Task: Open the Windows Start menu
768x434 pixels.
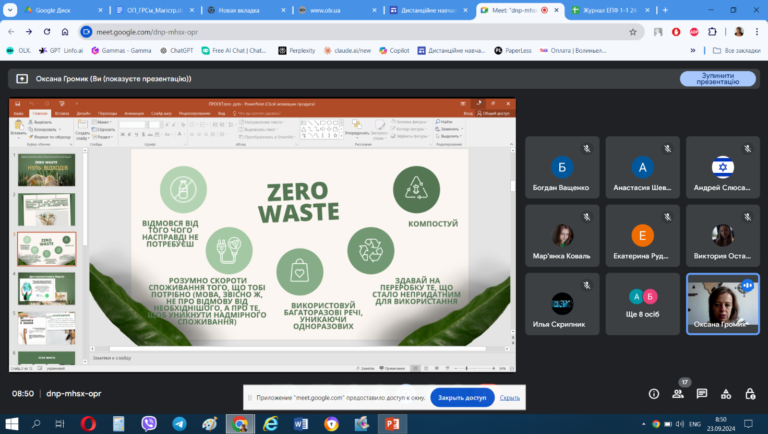Action: [x=11, y=424]
